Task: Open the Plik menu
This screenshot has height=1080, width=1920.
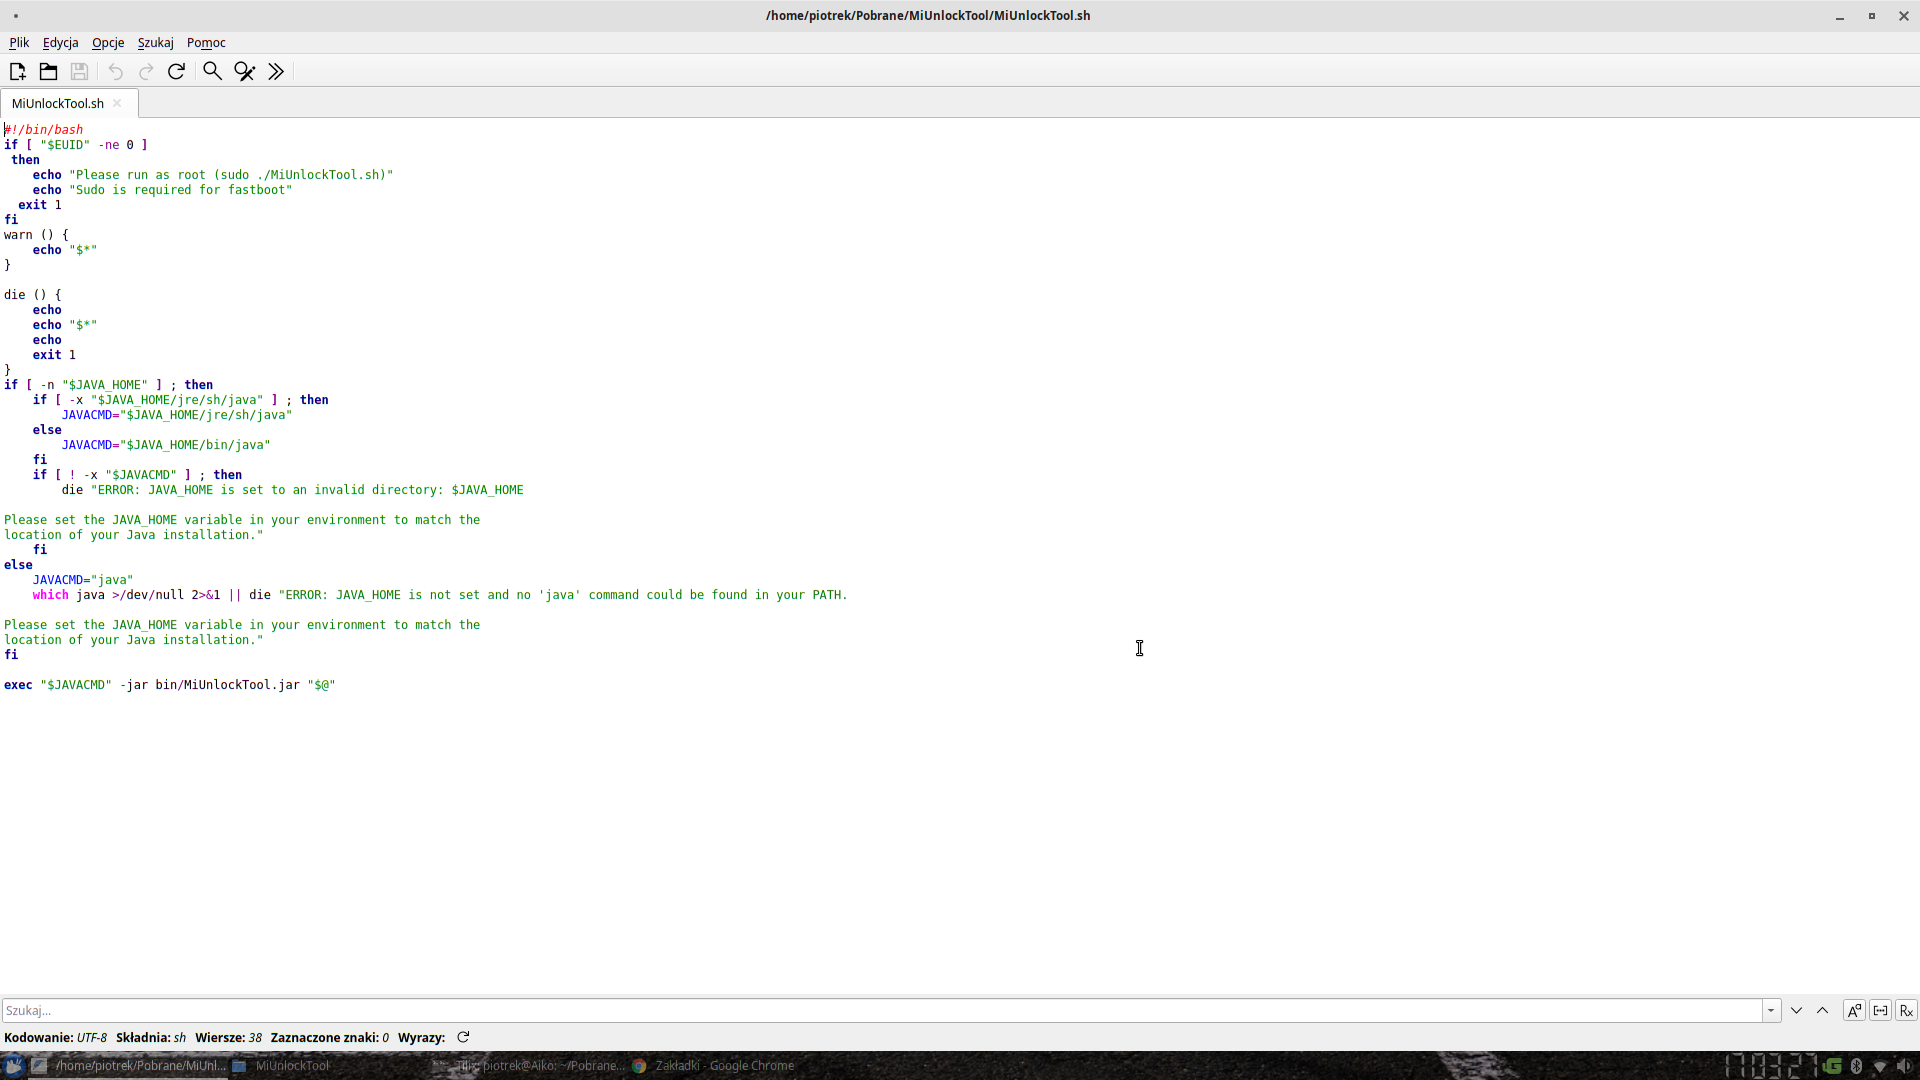Action: pyautogui.click(x=19, y=42)
